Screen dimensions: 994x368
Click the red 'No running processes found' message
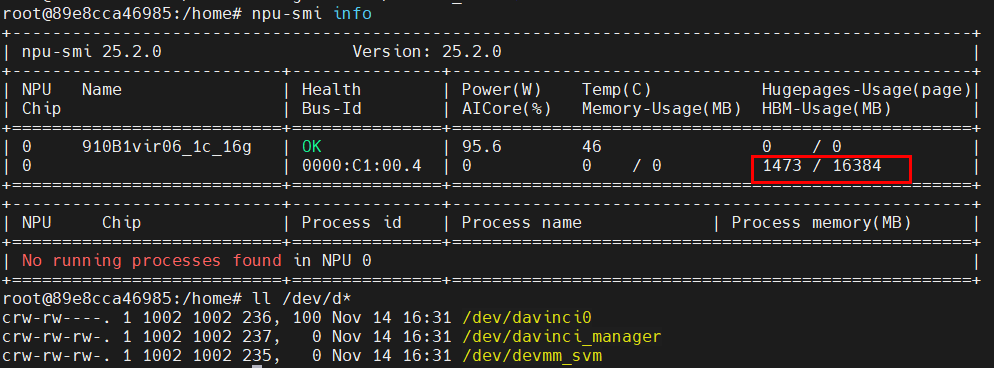[152, 260]
